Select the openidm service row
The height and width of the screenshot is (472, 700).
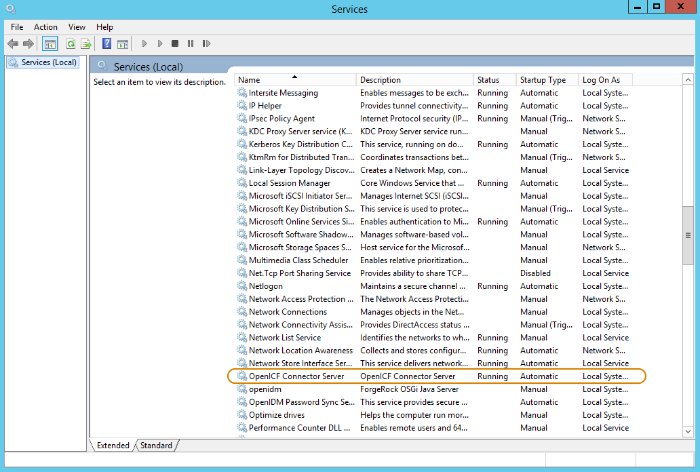coord(433,389)
